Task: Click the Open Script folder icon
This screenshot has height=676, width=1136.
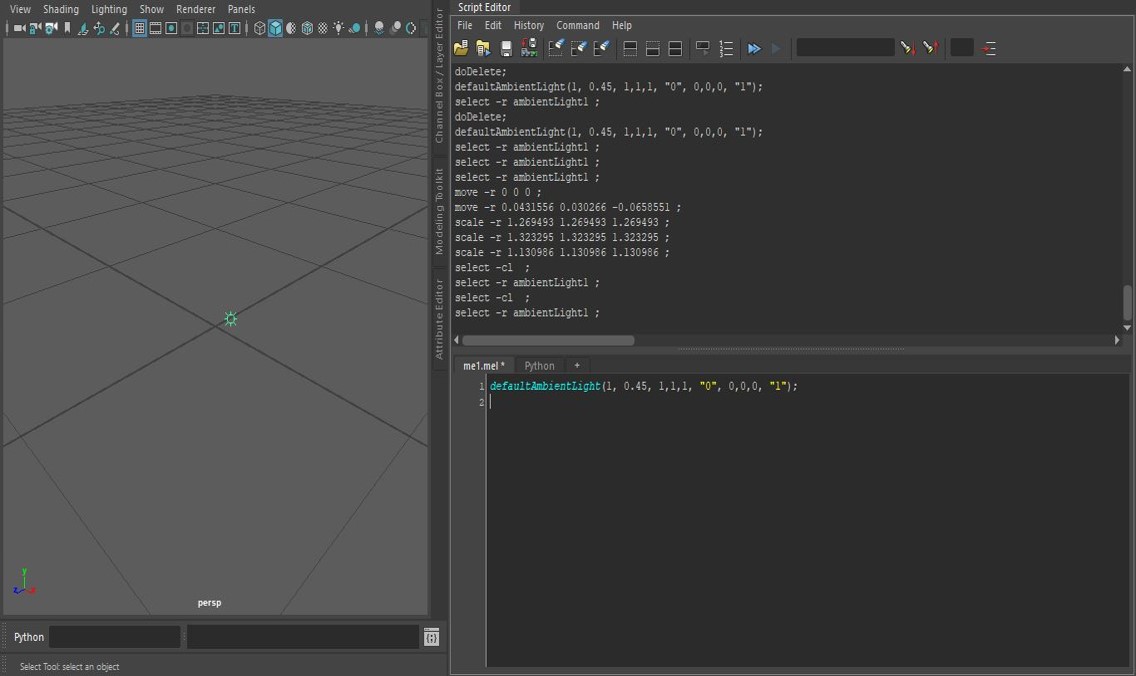Action: point(461,48)
